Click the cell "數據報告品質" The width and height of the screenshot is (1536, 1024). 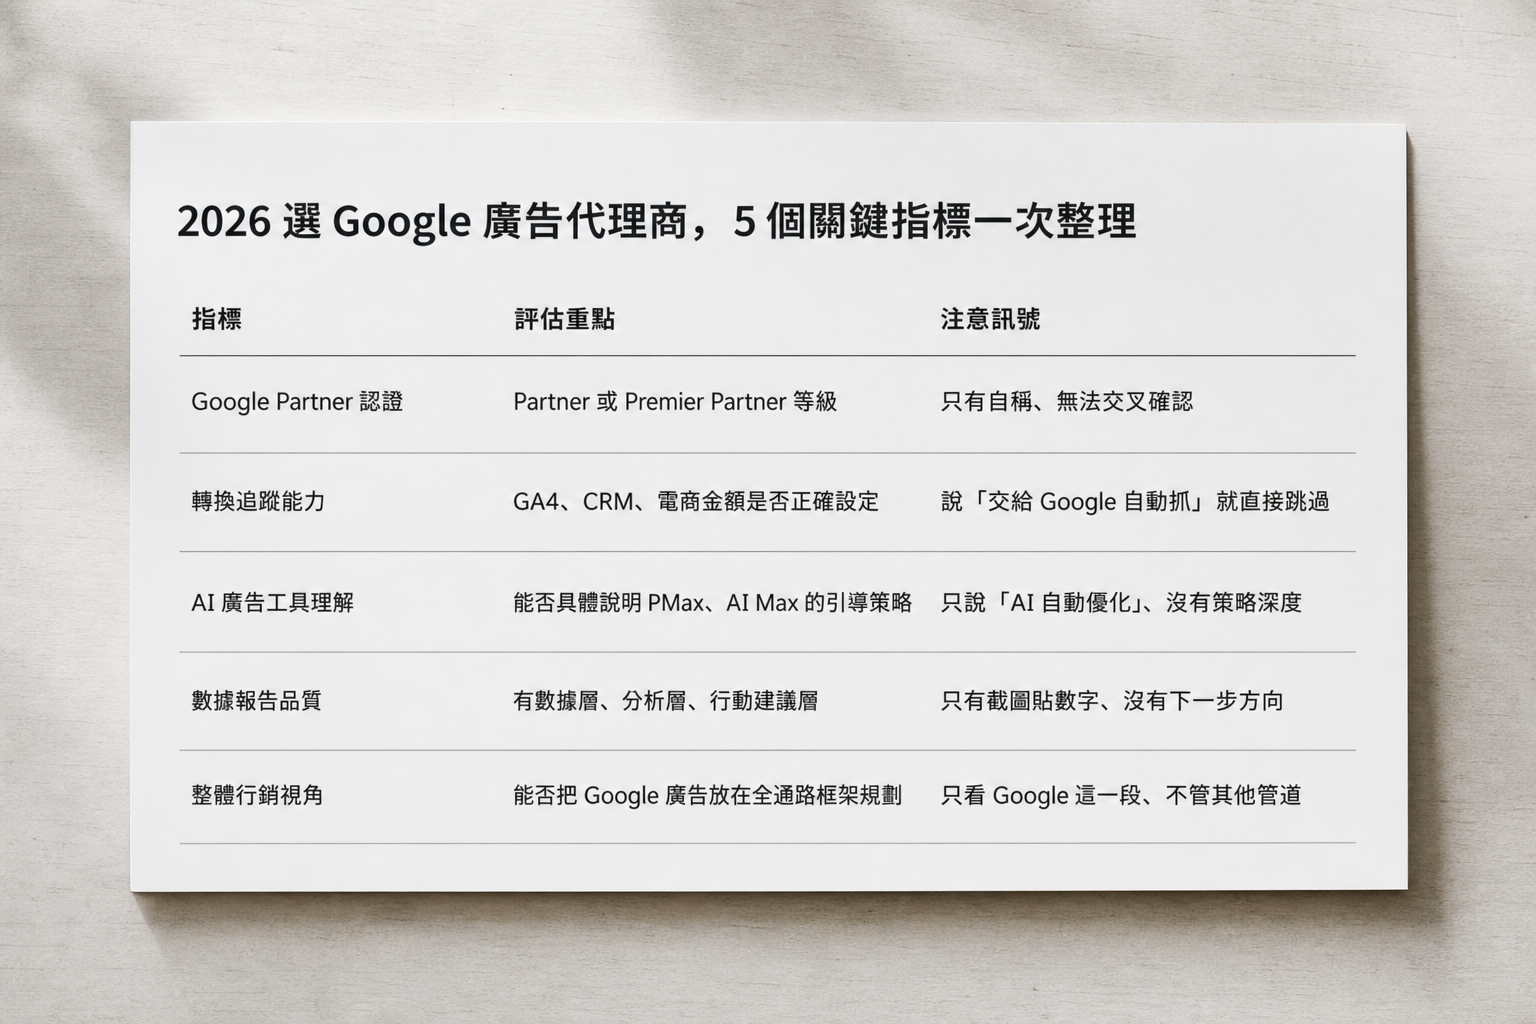pyautogui.click(x=256, y=700)
